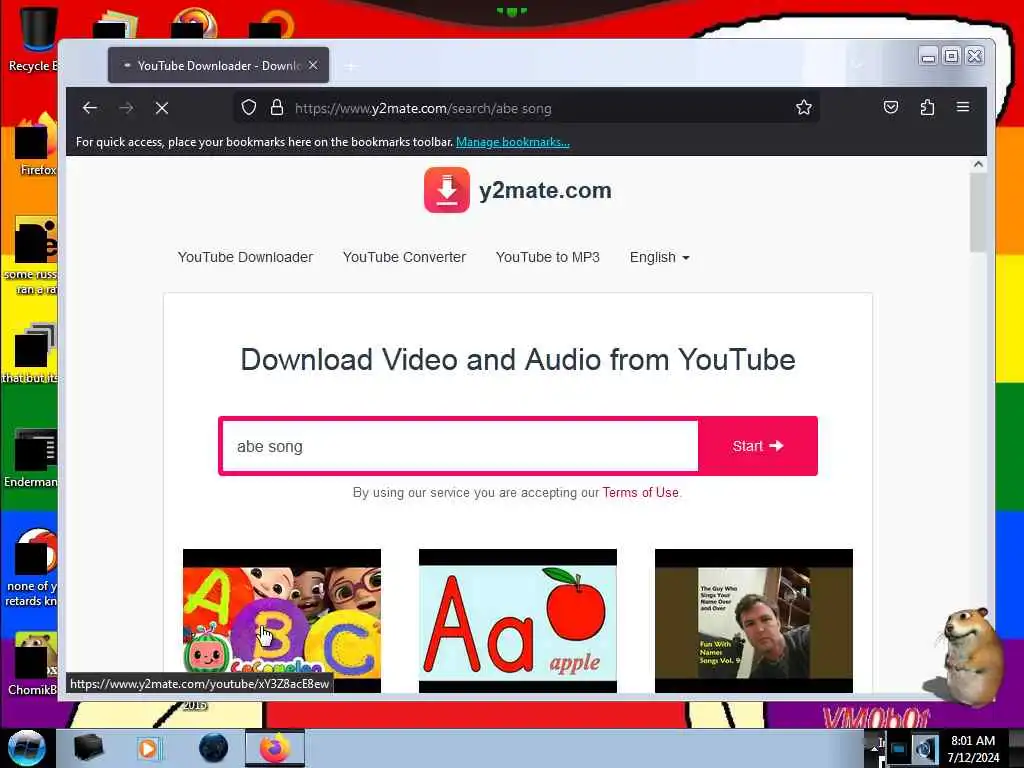This screenshot has width=1024, height=768.
Task: Select the ChomikBox desktop icon
Action: 33,663
